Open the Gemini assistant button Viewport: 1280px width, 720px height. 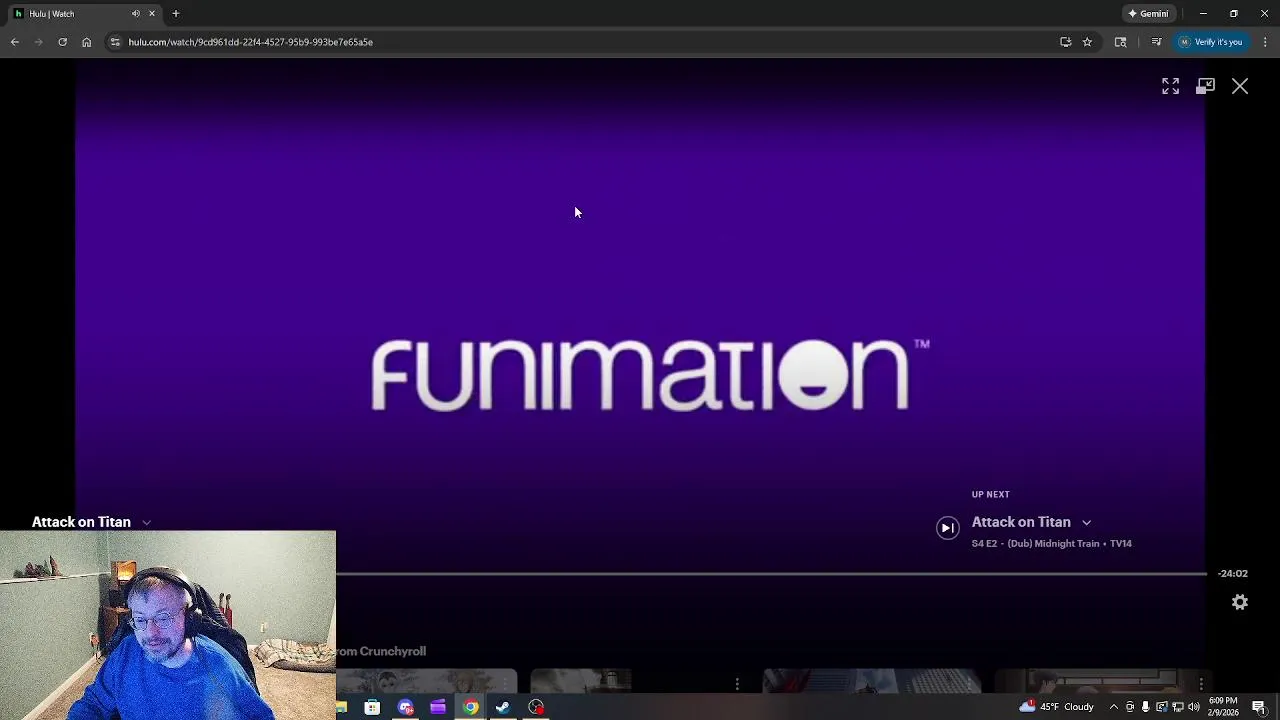point(1148,14)
